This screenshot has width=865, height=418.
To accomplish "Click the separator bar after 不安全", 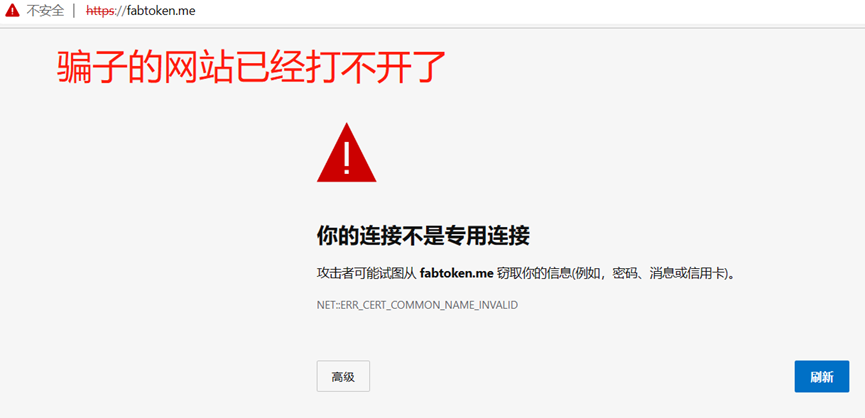I will [x=74, y=10].
